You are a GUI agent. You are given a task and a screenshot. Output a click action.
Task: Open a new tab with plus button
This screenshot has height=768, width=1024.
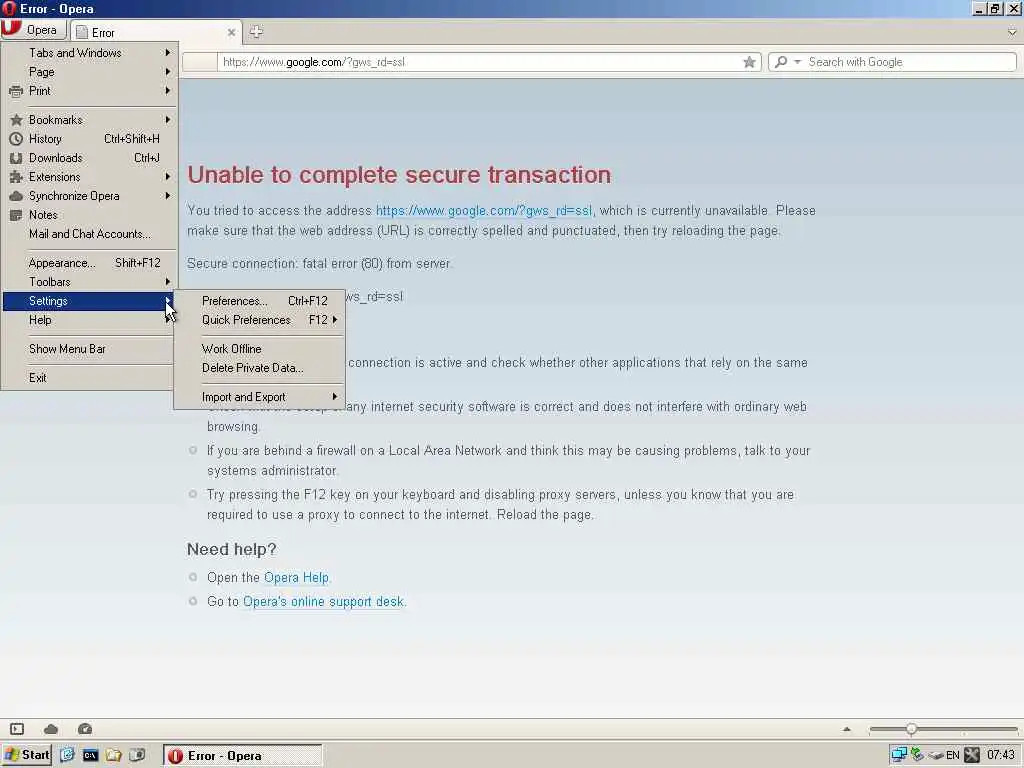[256, 31]
